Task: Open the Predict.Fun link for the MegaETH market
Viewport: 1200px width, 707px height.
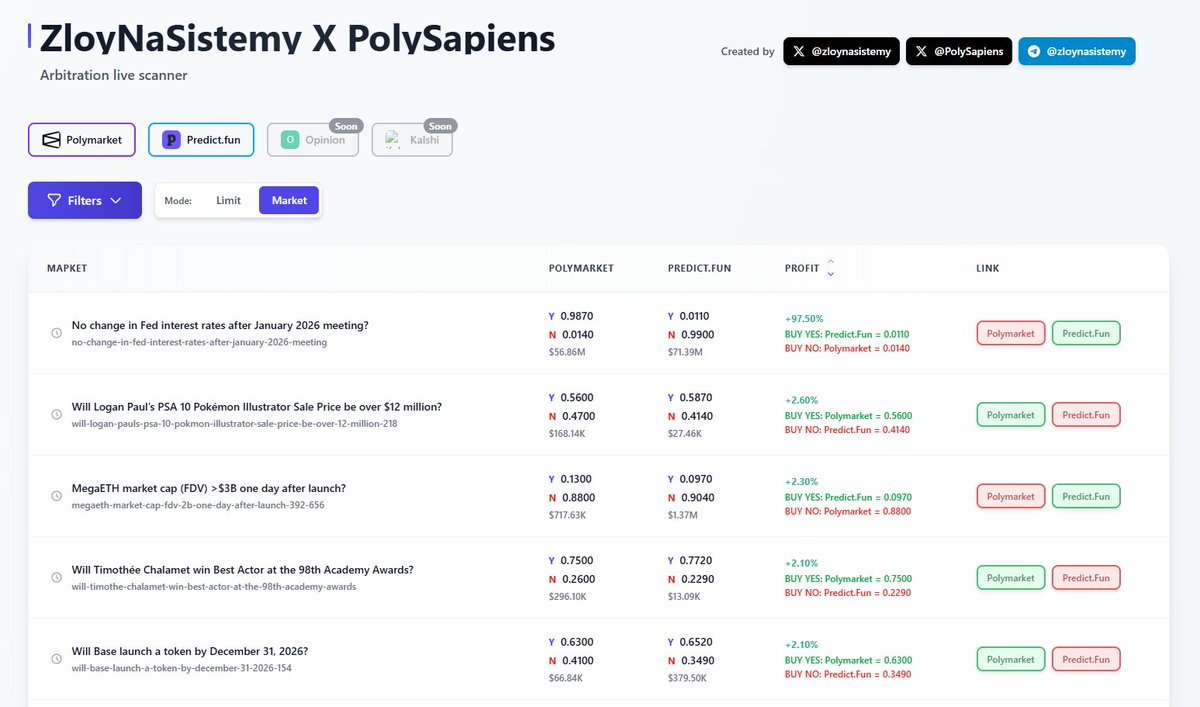Action: [x=1086, y=496]
